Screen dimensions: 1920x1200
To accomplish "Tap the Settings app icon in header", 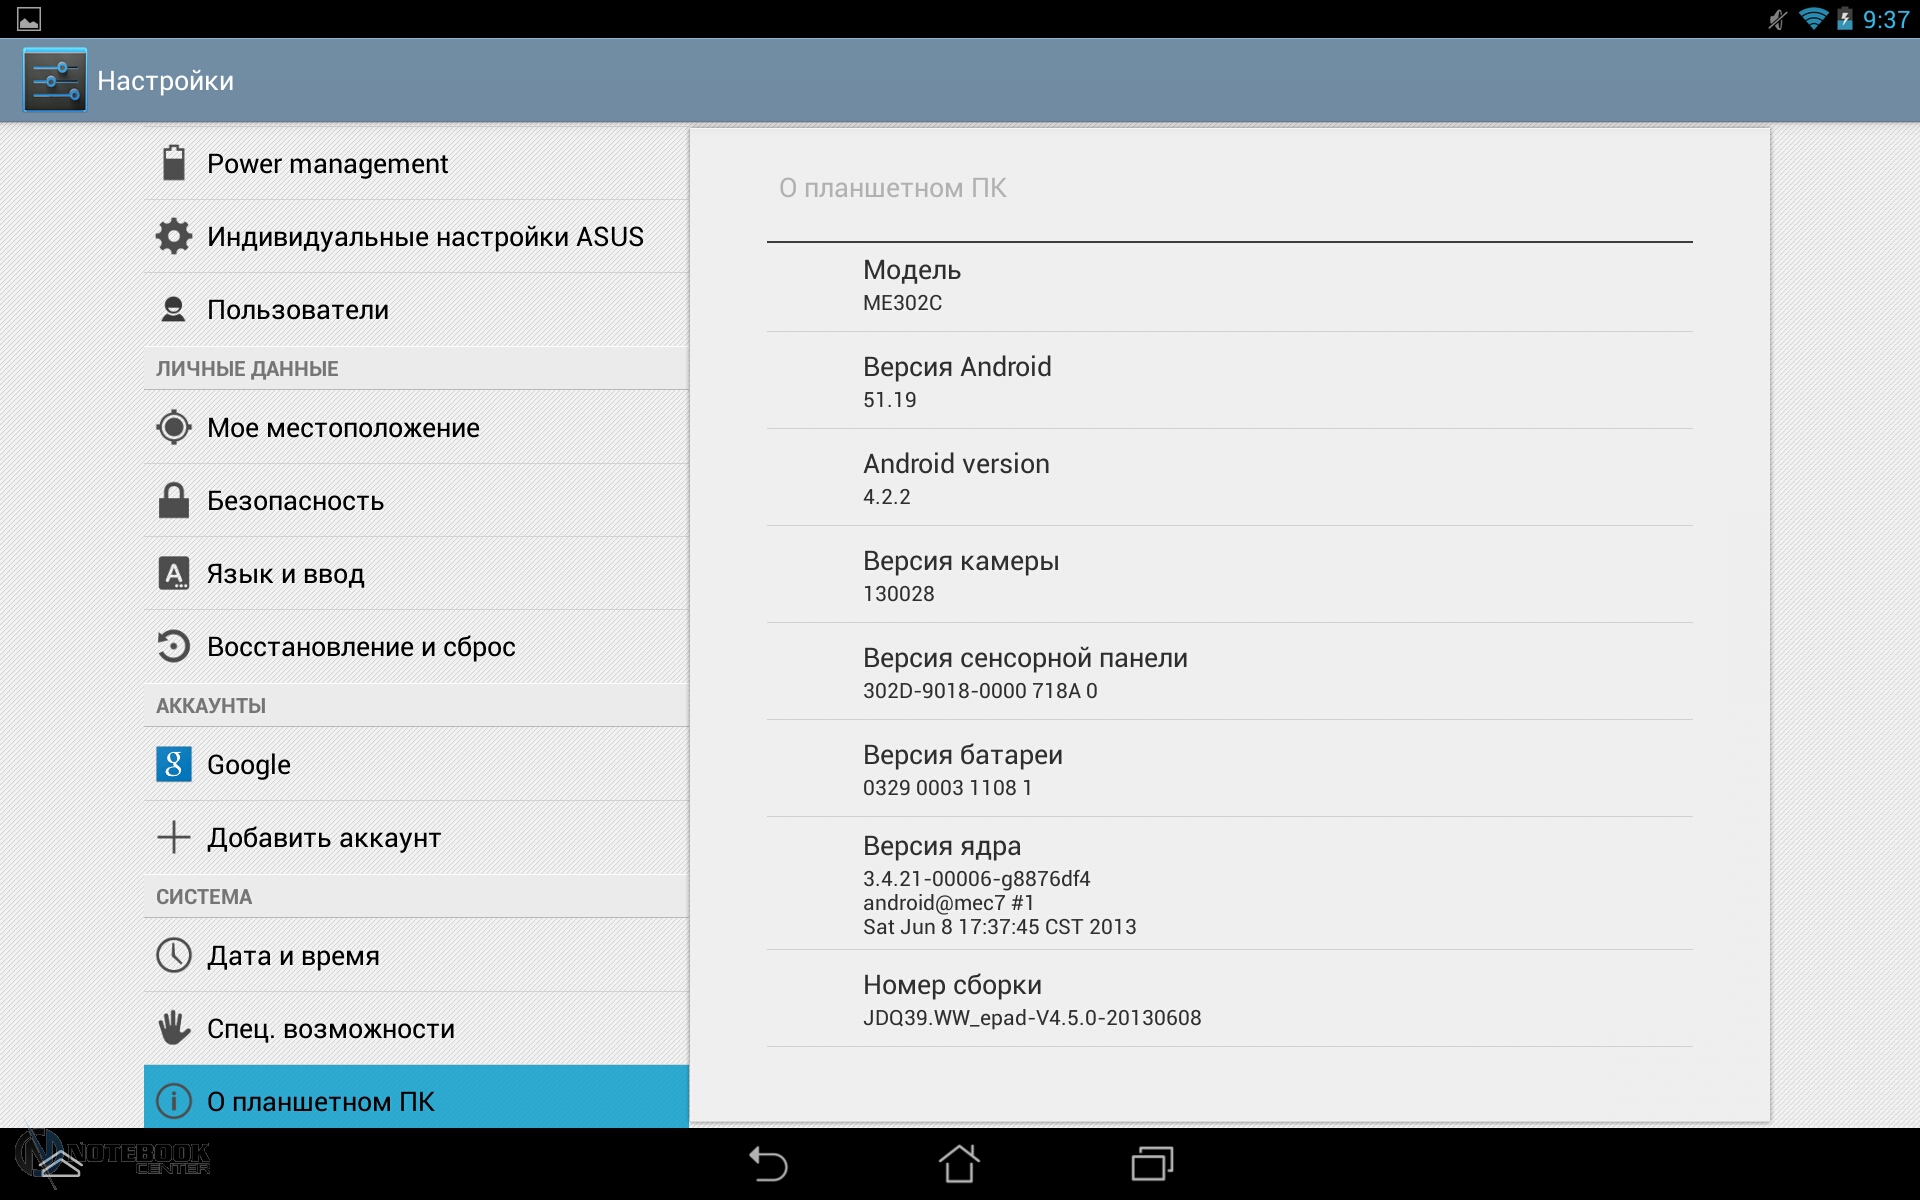I will click(x=55, y=80).
